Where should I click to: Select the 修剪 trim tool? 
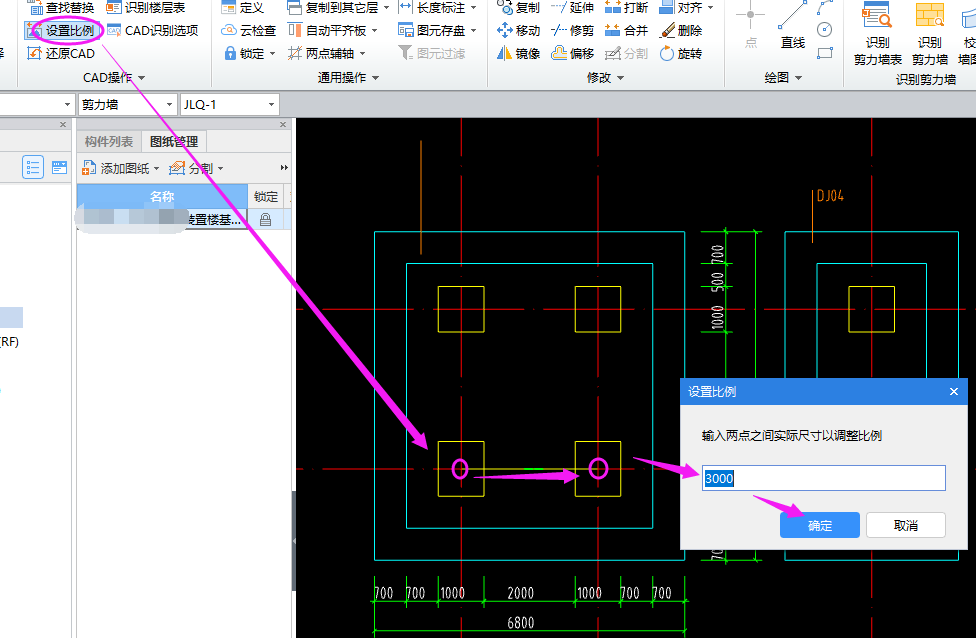(x=573, y=30)
